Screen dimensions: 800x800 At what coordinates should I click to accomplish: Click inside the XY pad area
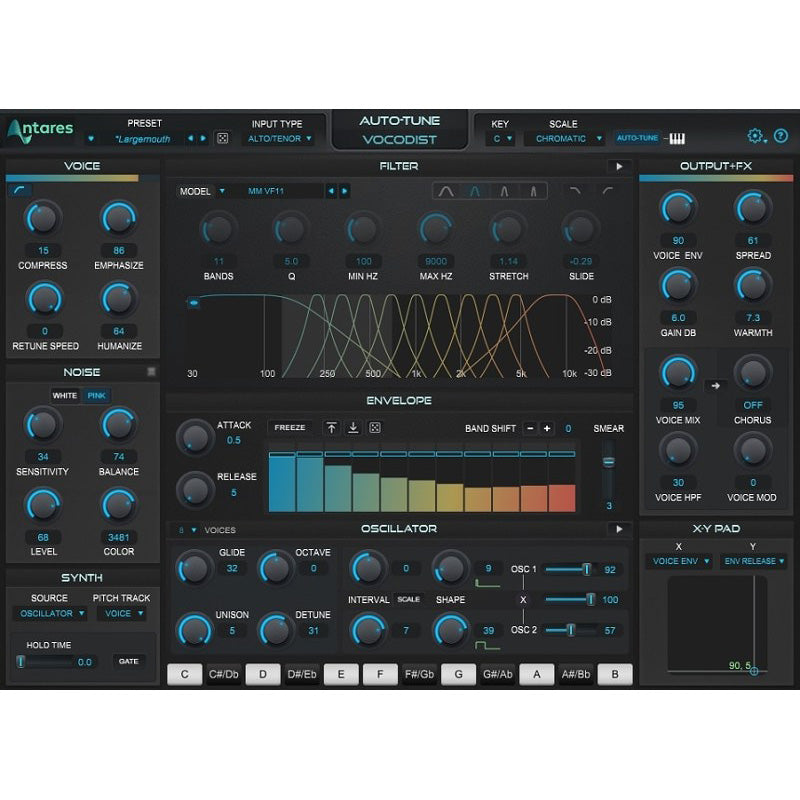[x=717, y=623]
